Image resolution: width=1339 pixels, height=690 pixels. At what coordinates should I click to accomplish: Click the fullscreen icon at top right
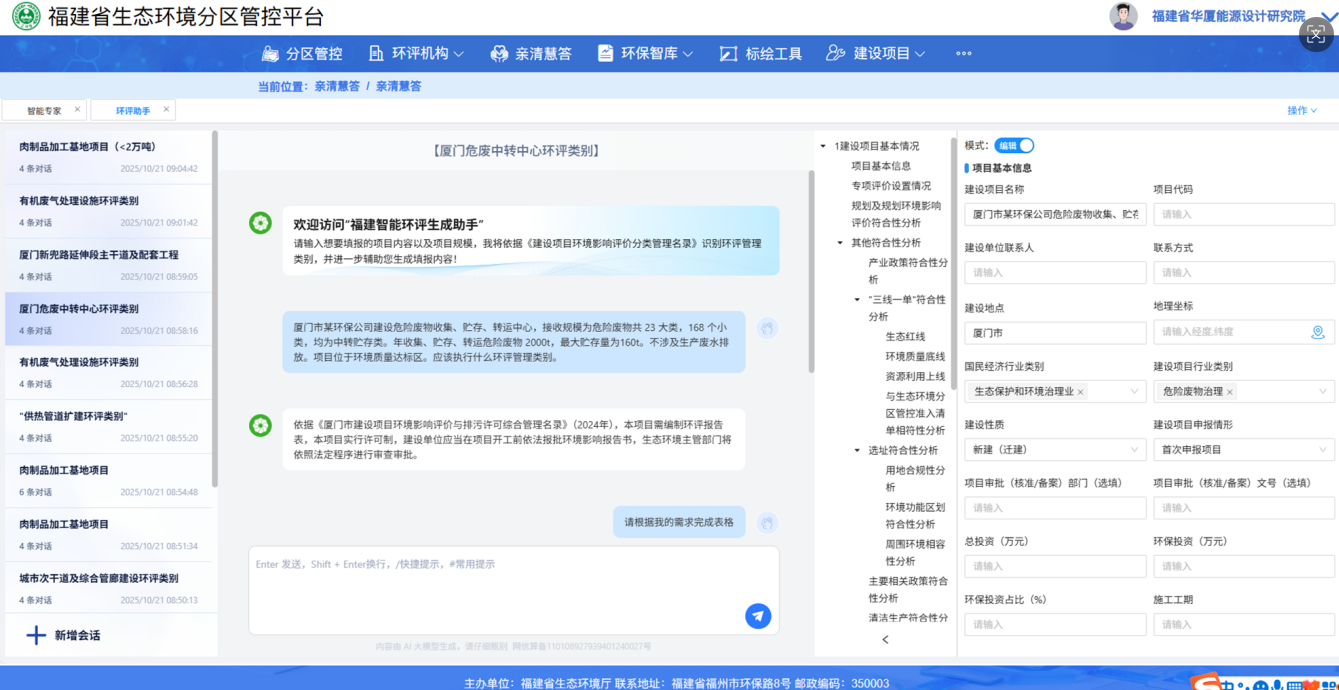[1315, 35]
